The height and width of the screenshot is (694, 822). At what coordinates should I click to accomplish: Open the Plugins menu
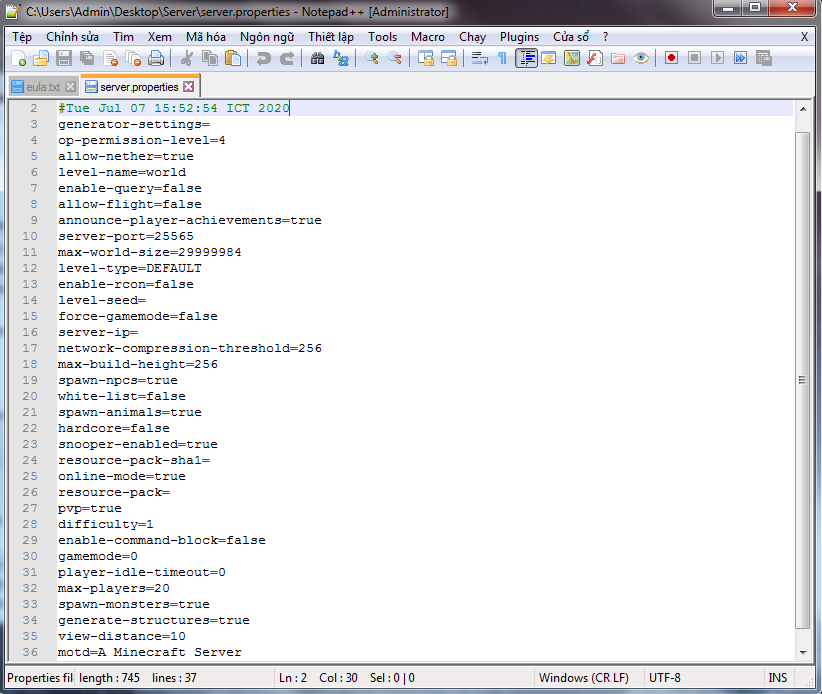pyautogui.click(x=519, y=36)
